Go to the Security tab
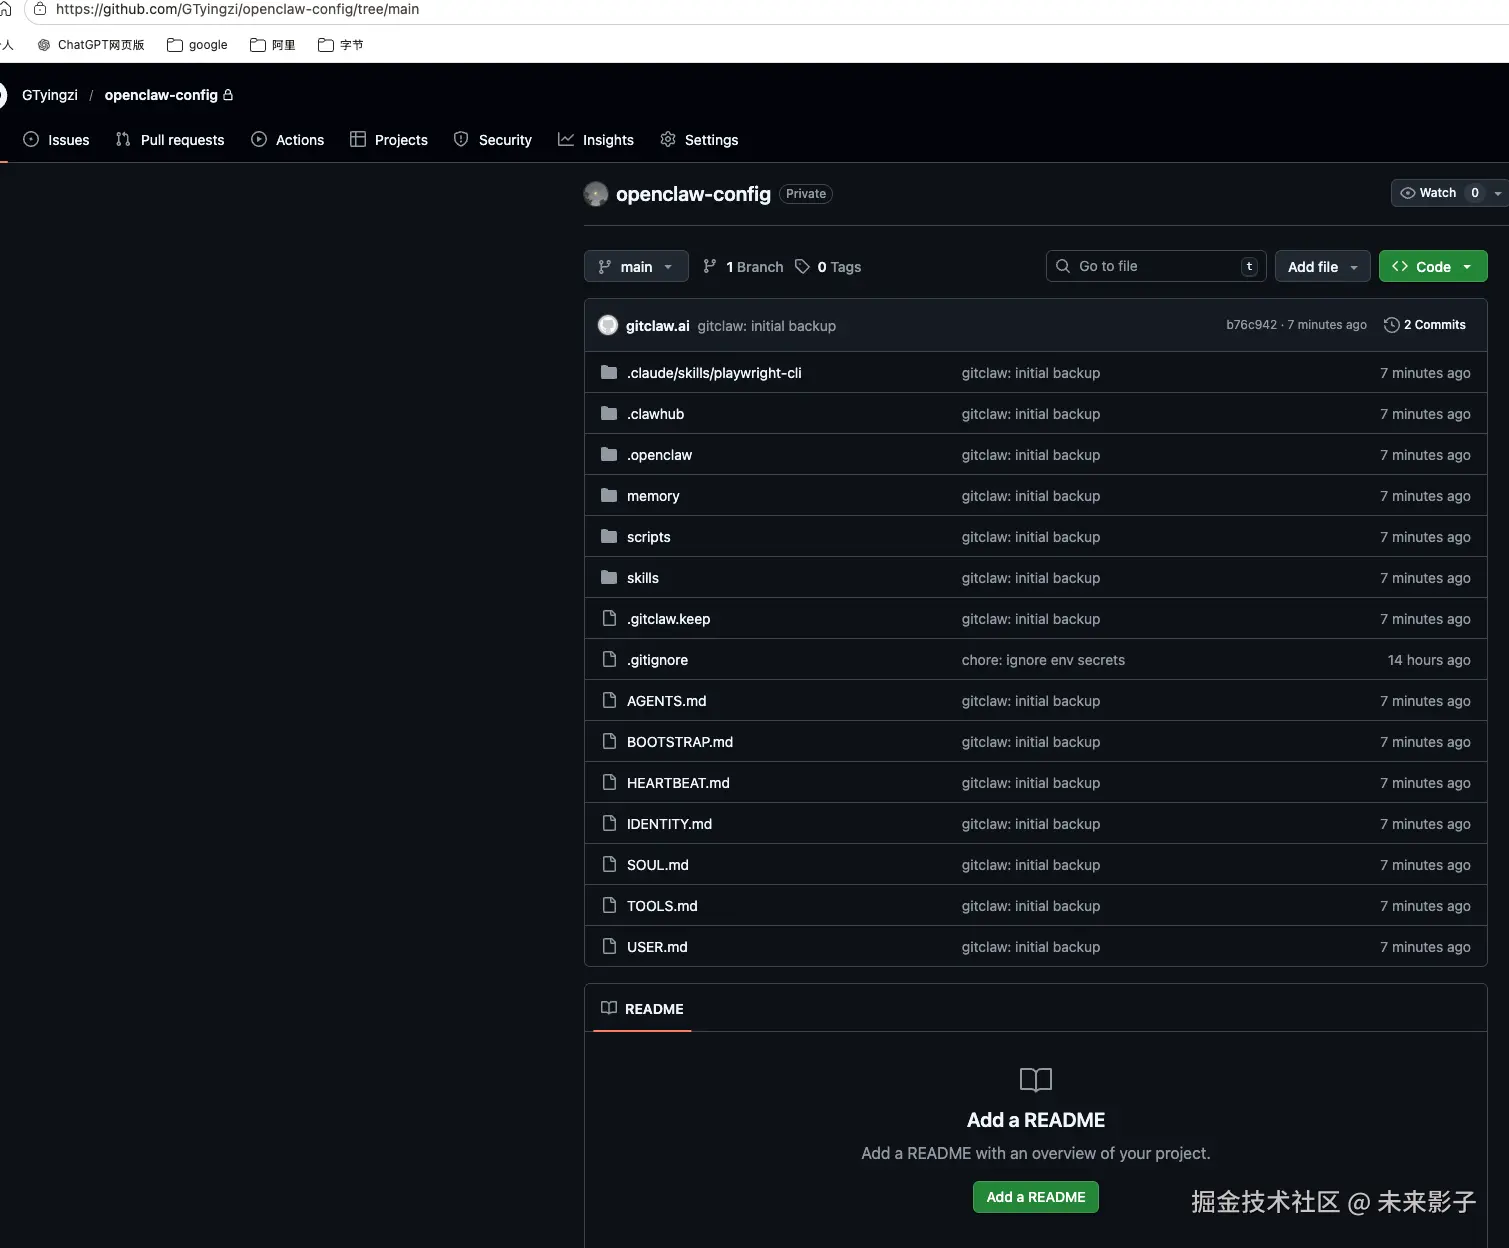The height and width of the screenshot is (1248, 1509). (493, 140)
